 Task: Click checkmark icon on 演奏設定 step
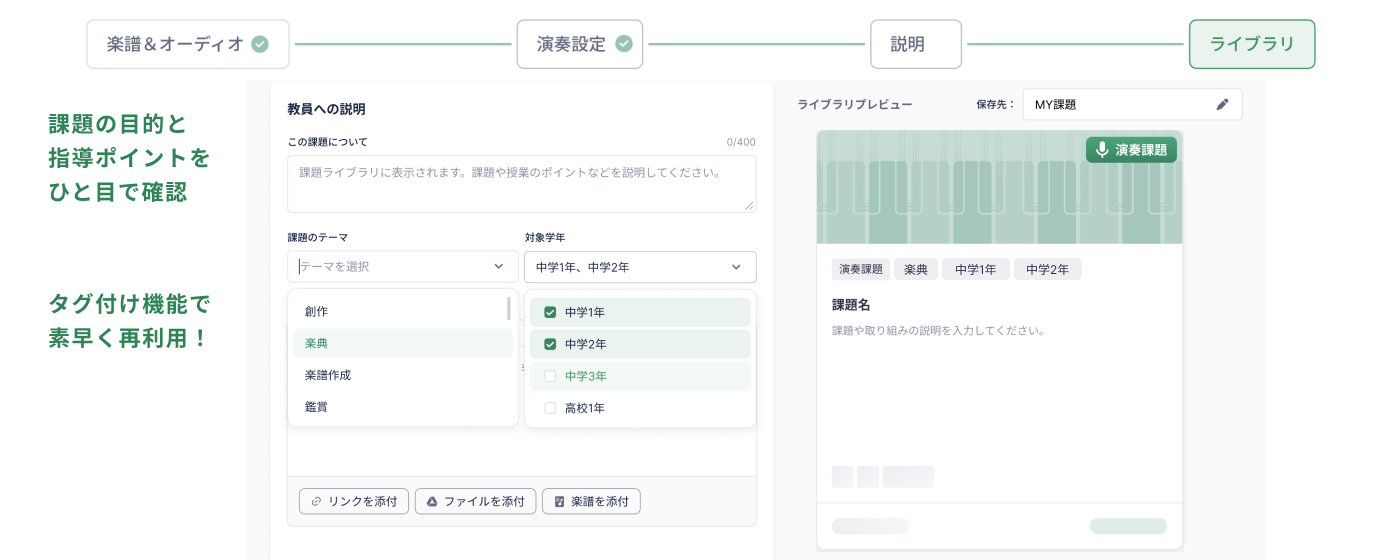point(624,44)
